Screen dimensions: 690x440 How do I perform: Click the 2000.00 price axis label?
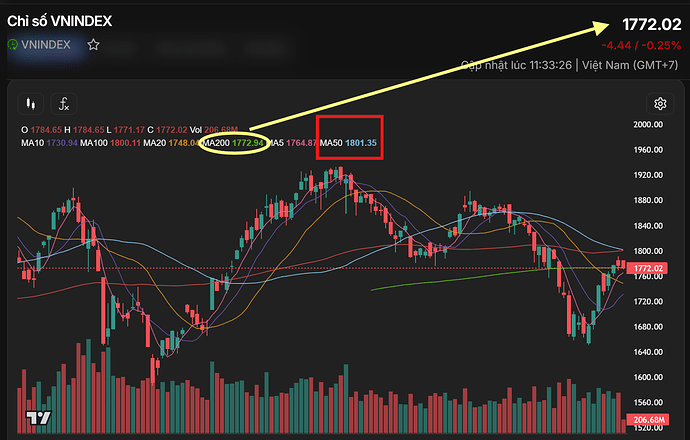tap(648, 125)
